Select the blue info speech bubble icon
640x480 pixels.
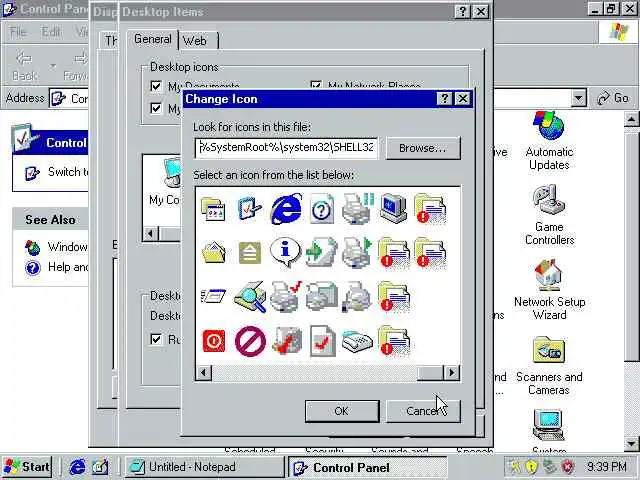285,252
